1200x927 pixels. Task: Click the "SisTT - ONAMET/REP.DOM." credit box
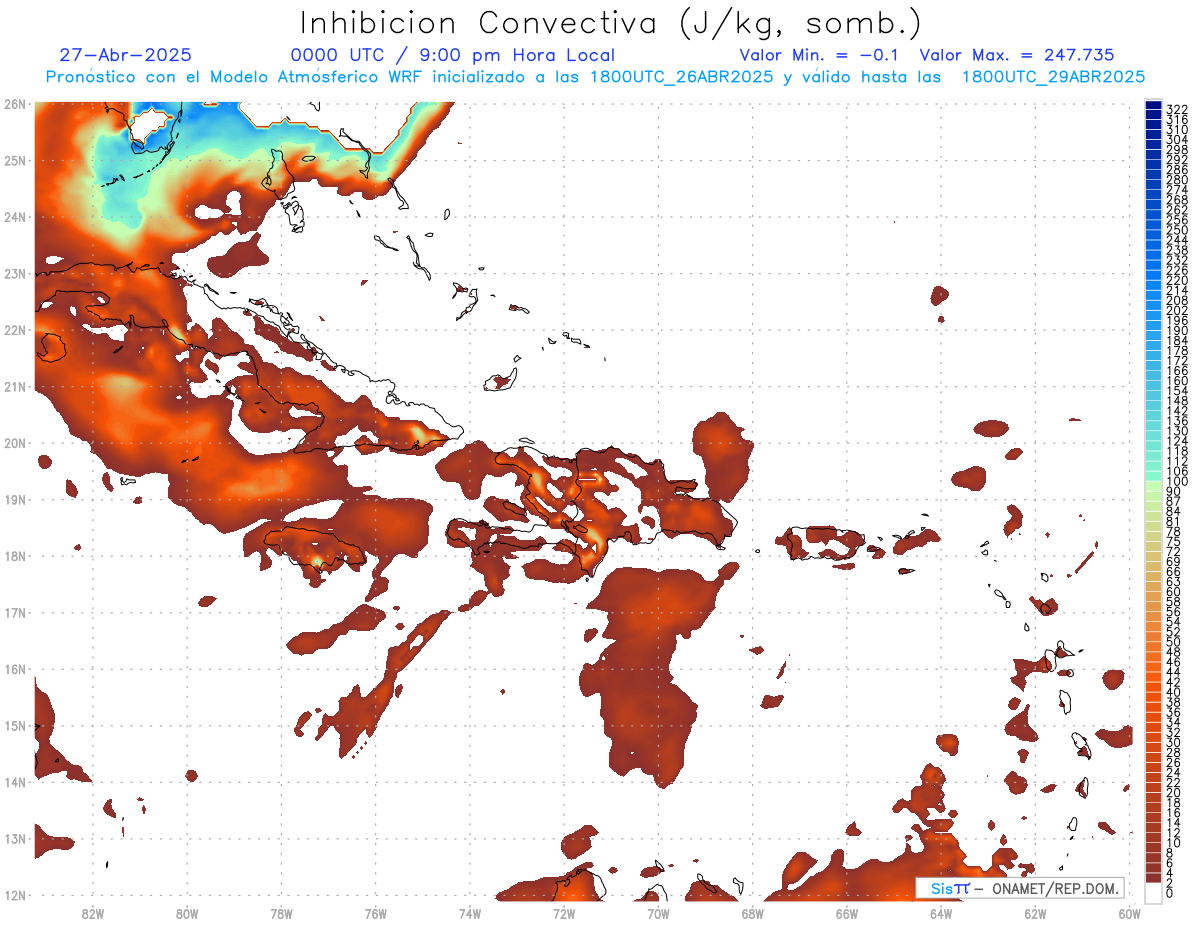click(1020, 888)
